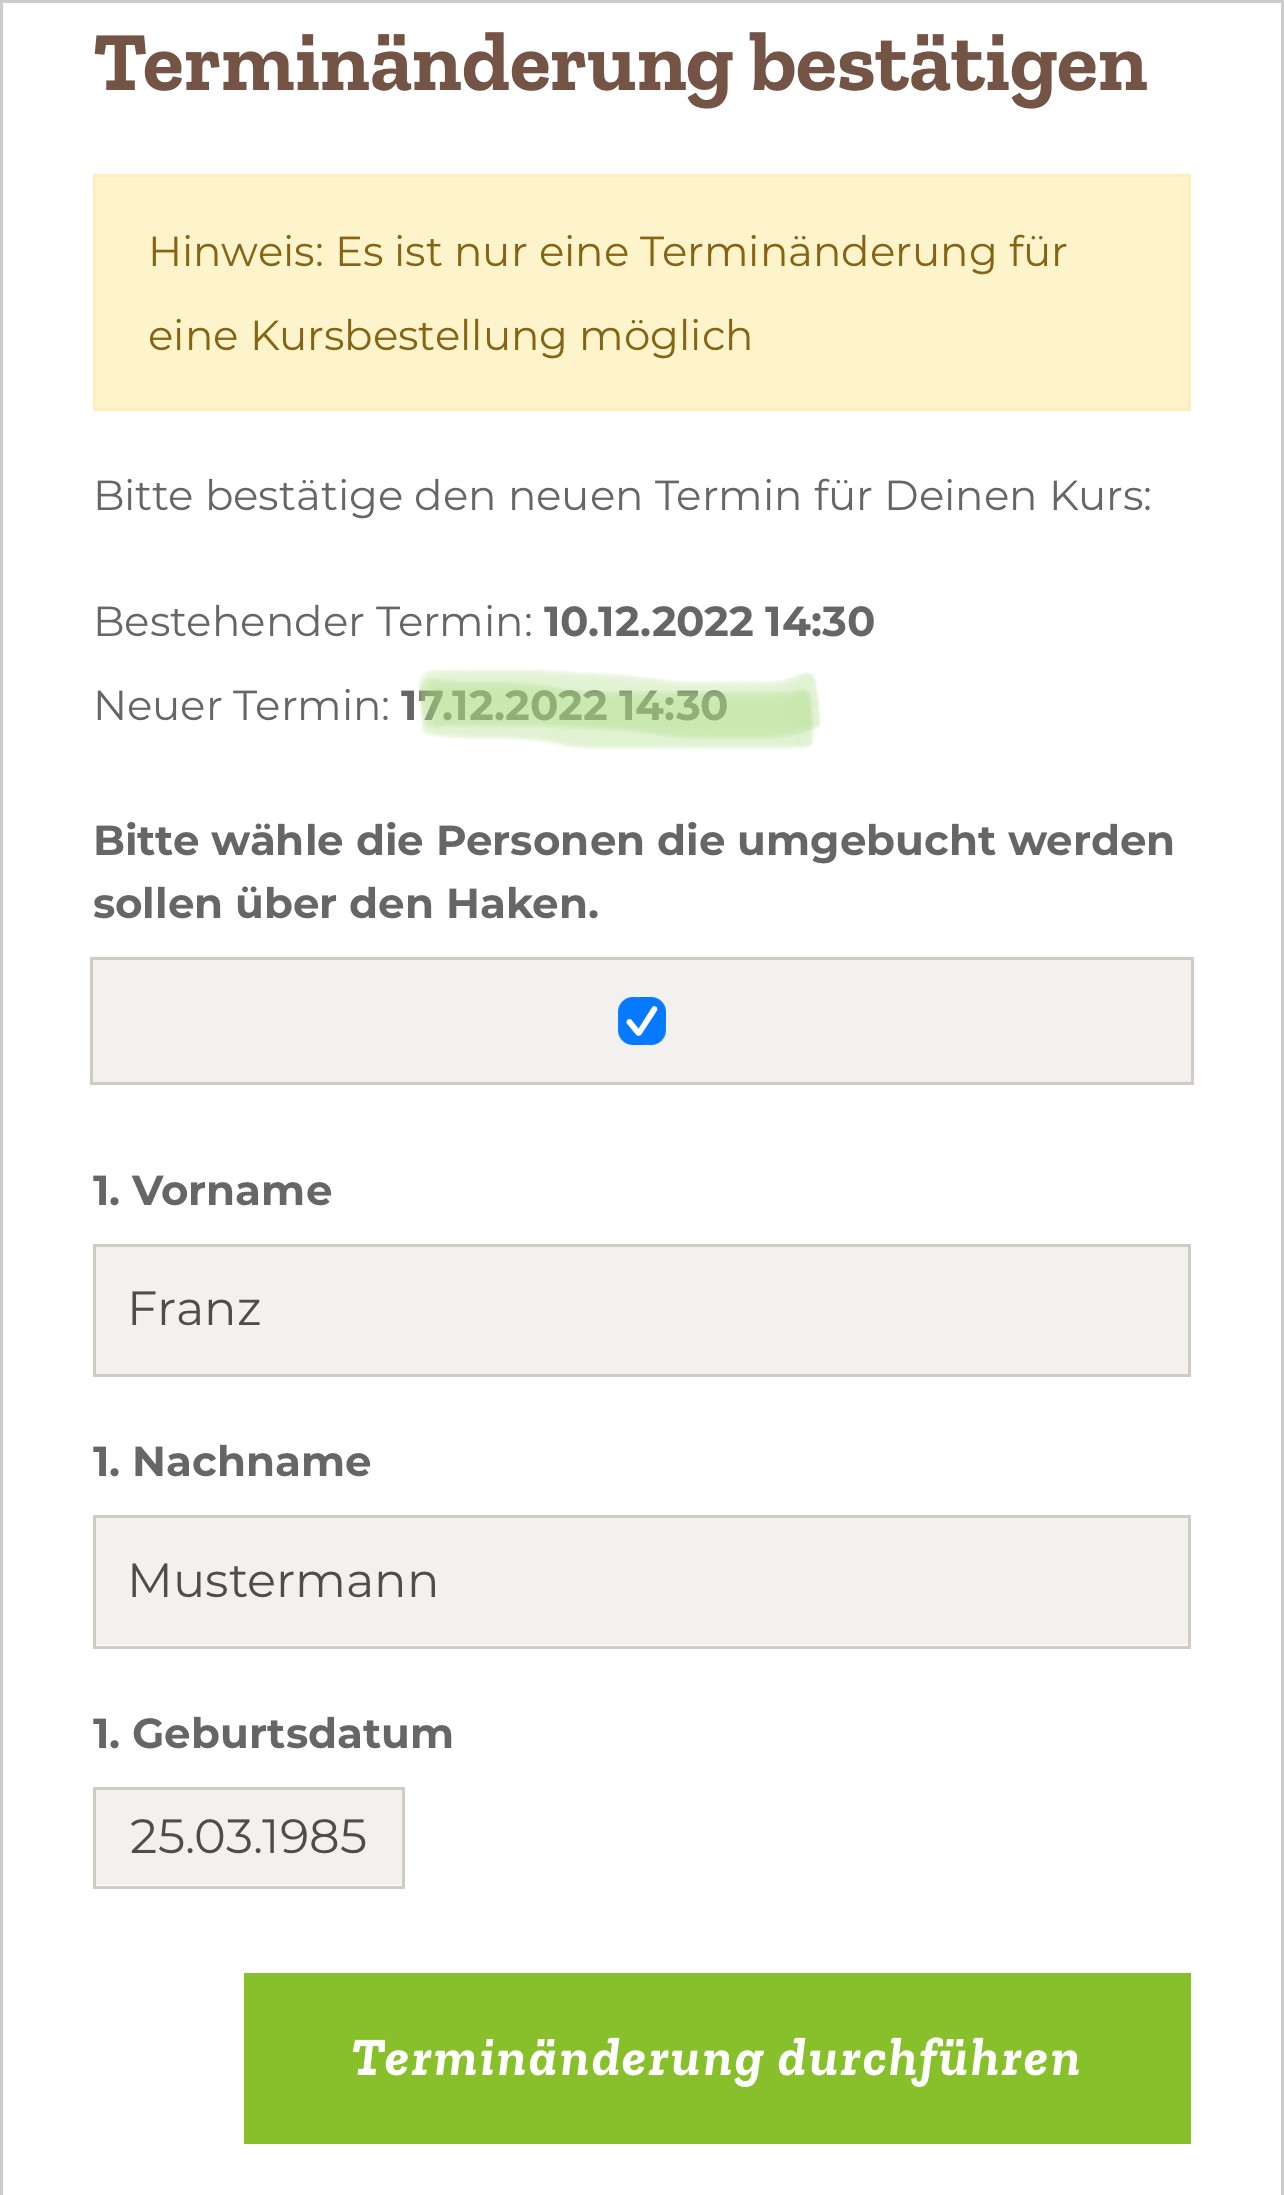
Task: Click the Bestehender Termin label
Action: (x=312, y=620)
